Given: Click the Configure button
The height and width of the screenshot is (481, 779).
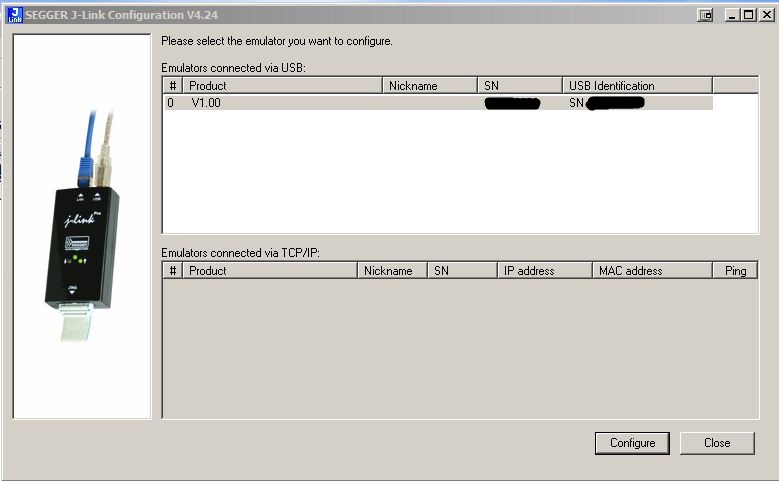Looking at the screenshot, I should [x=632, y=443].
